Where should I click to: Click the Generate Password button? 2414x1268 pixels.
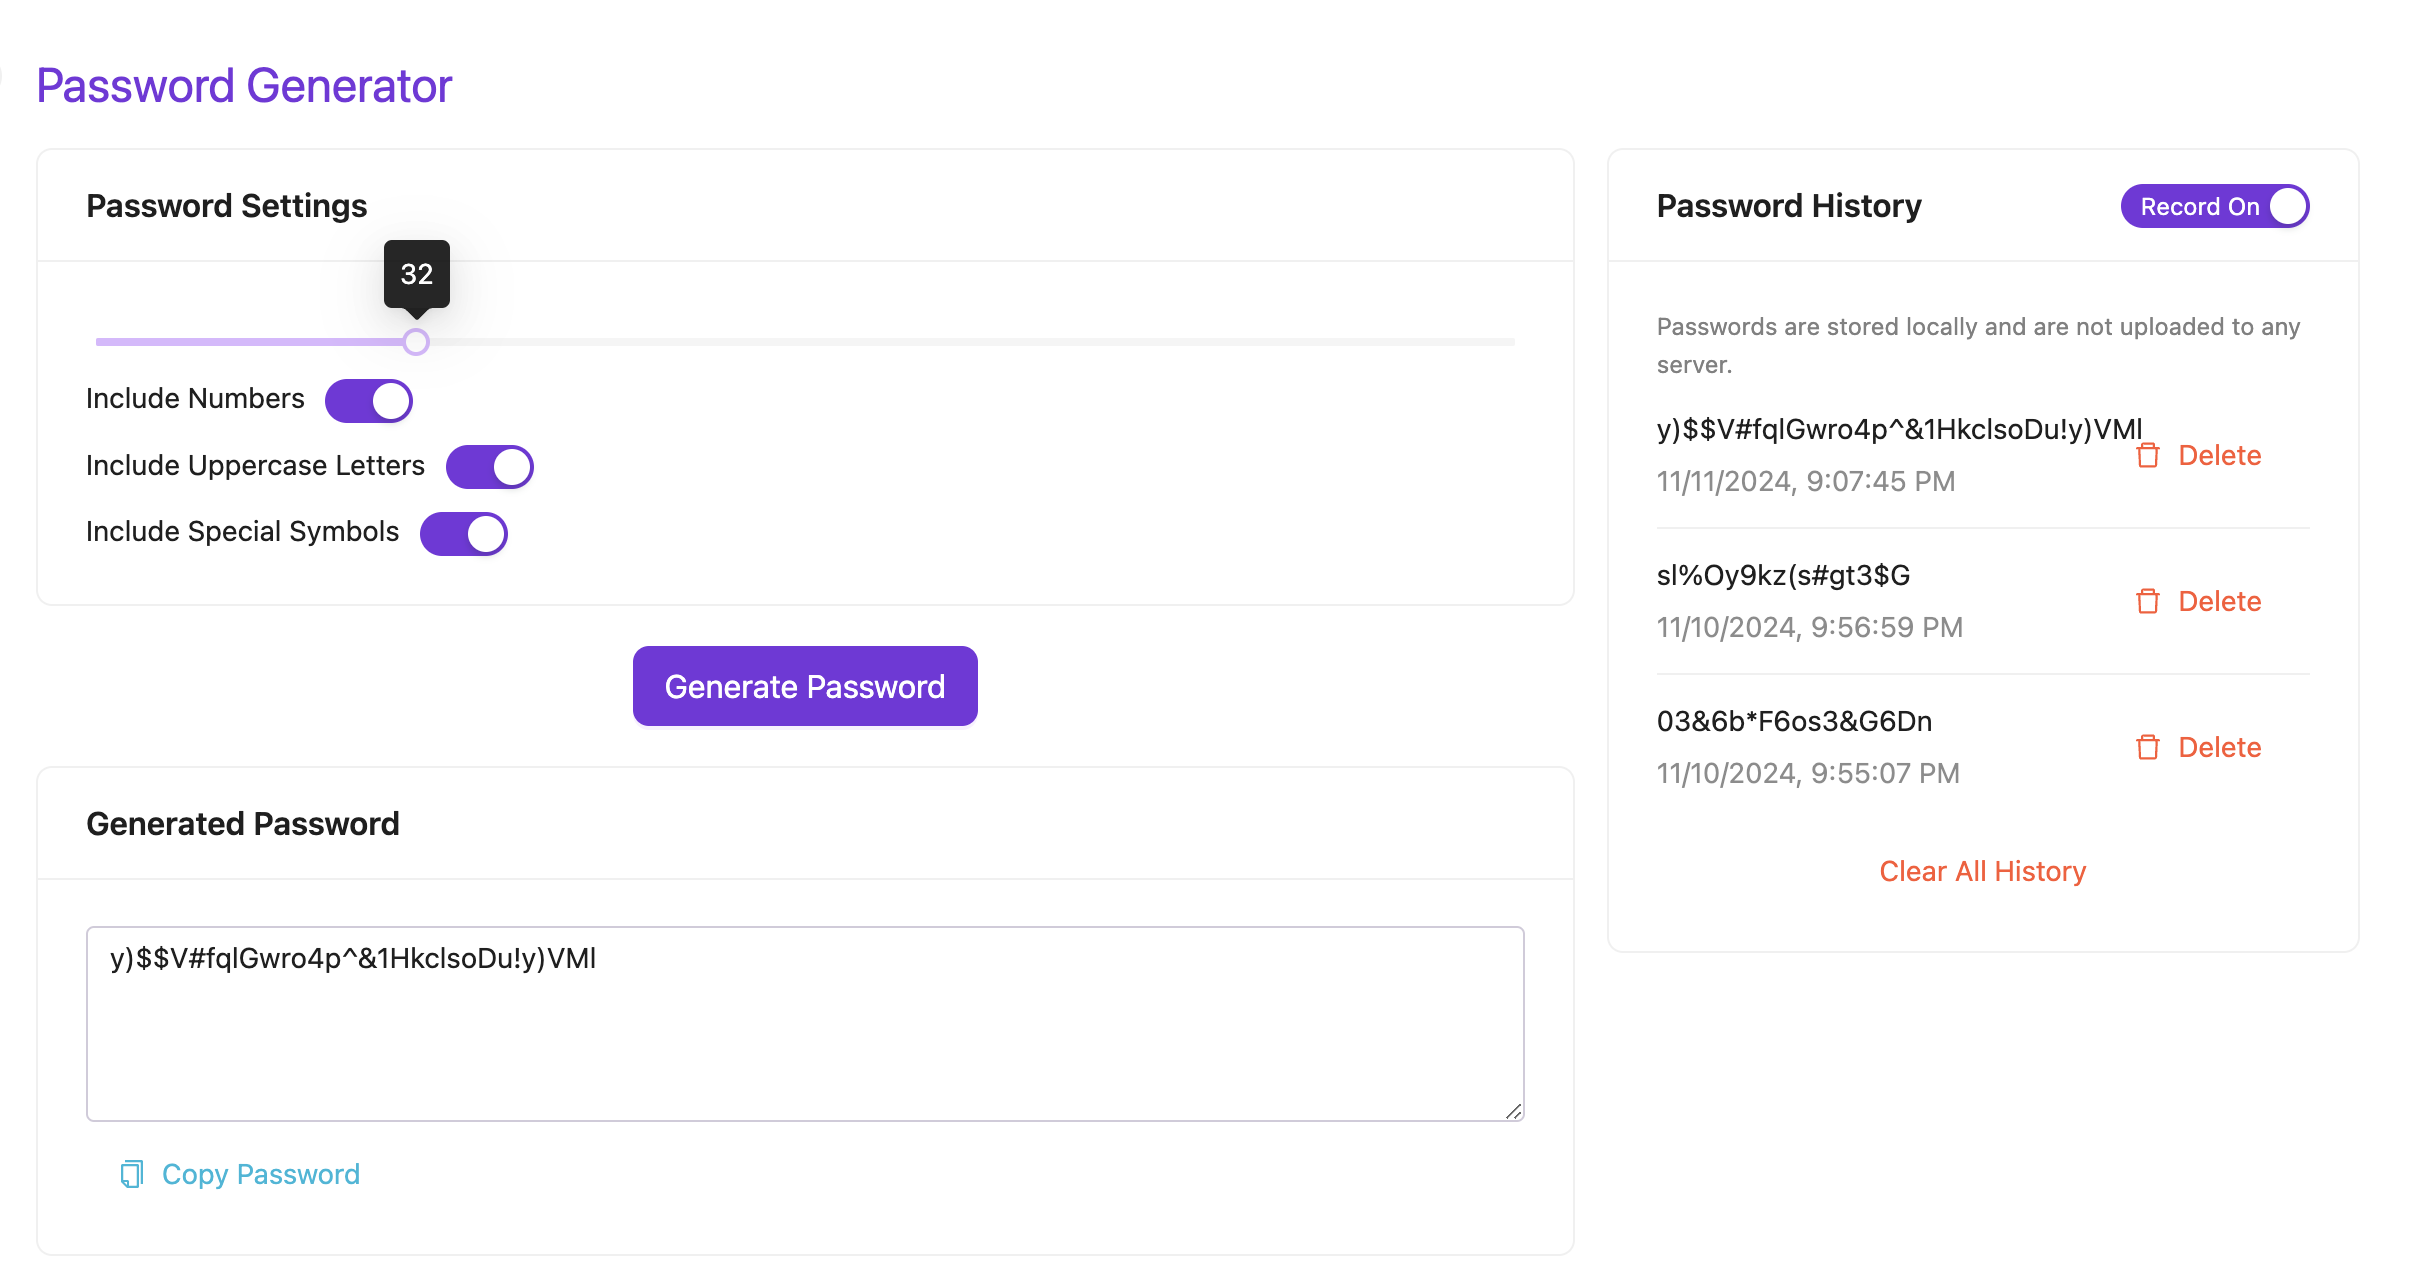(805, 686)
